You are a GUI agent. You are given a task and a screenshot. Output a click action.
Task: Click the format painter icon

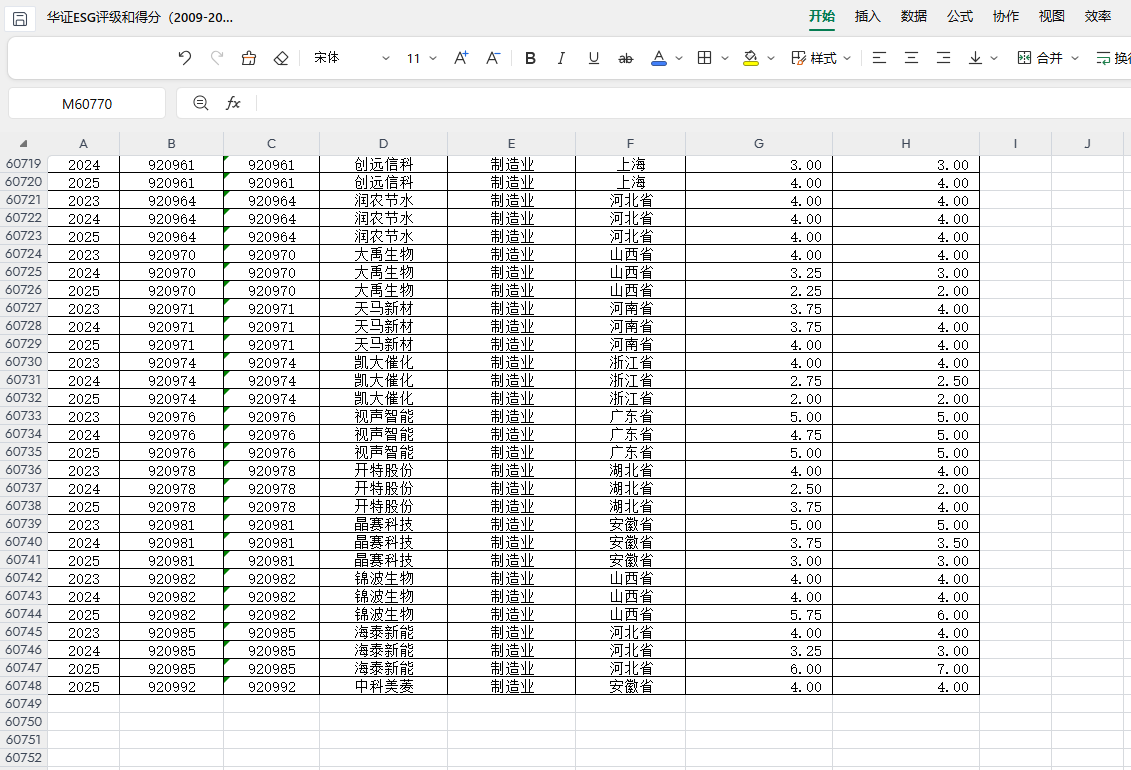249,58
